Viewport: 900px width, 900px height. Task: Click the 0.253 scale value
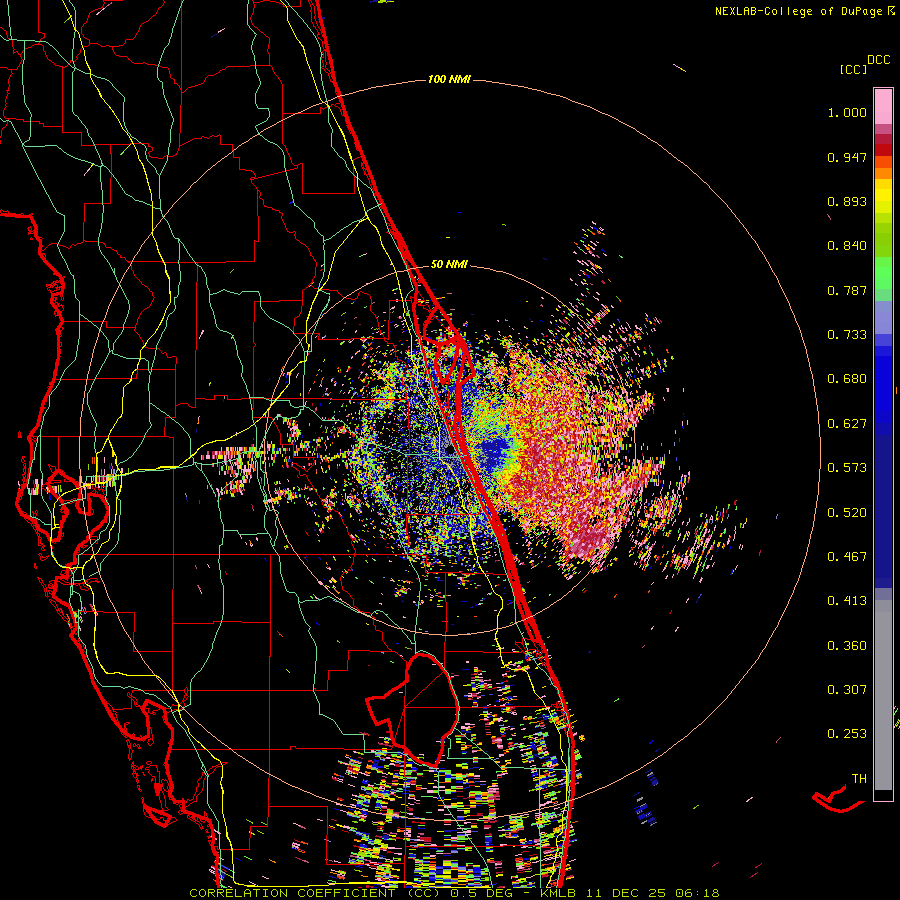pyautogui.click(x=847, y=734)
